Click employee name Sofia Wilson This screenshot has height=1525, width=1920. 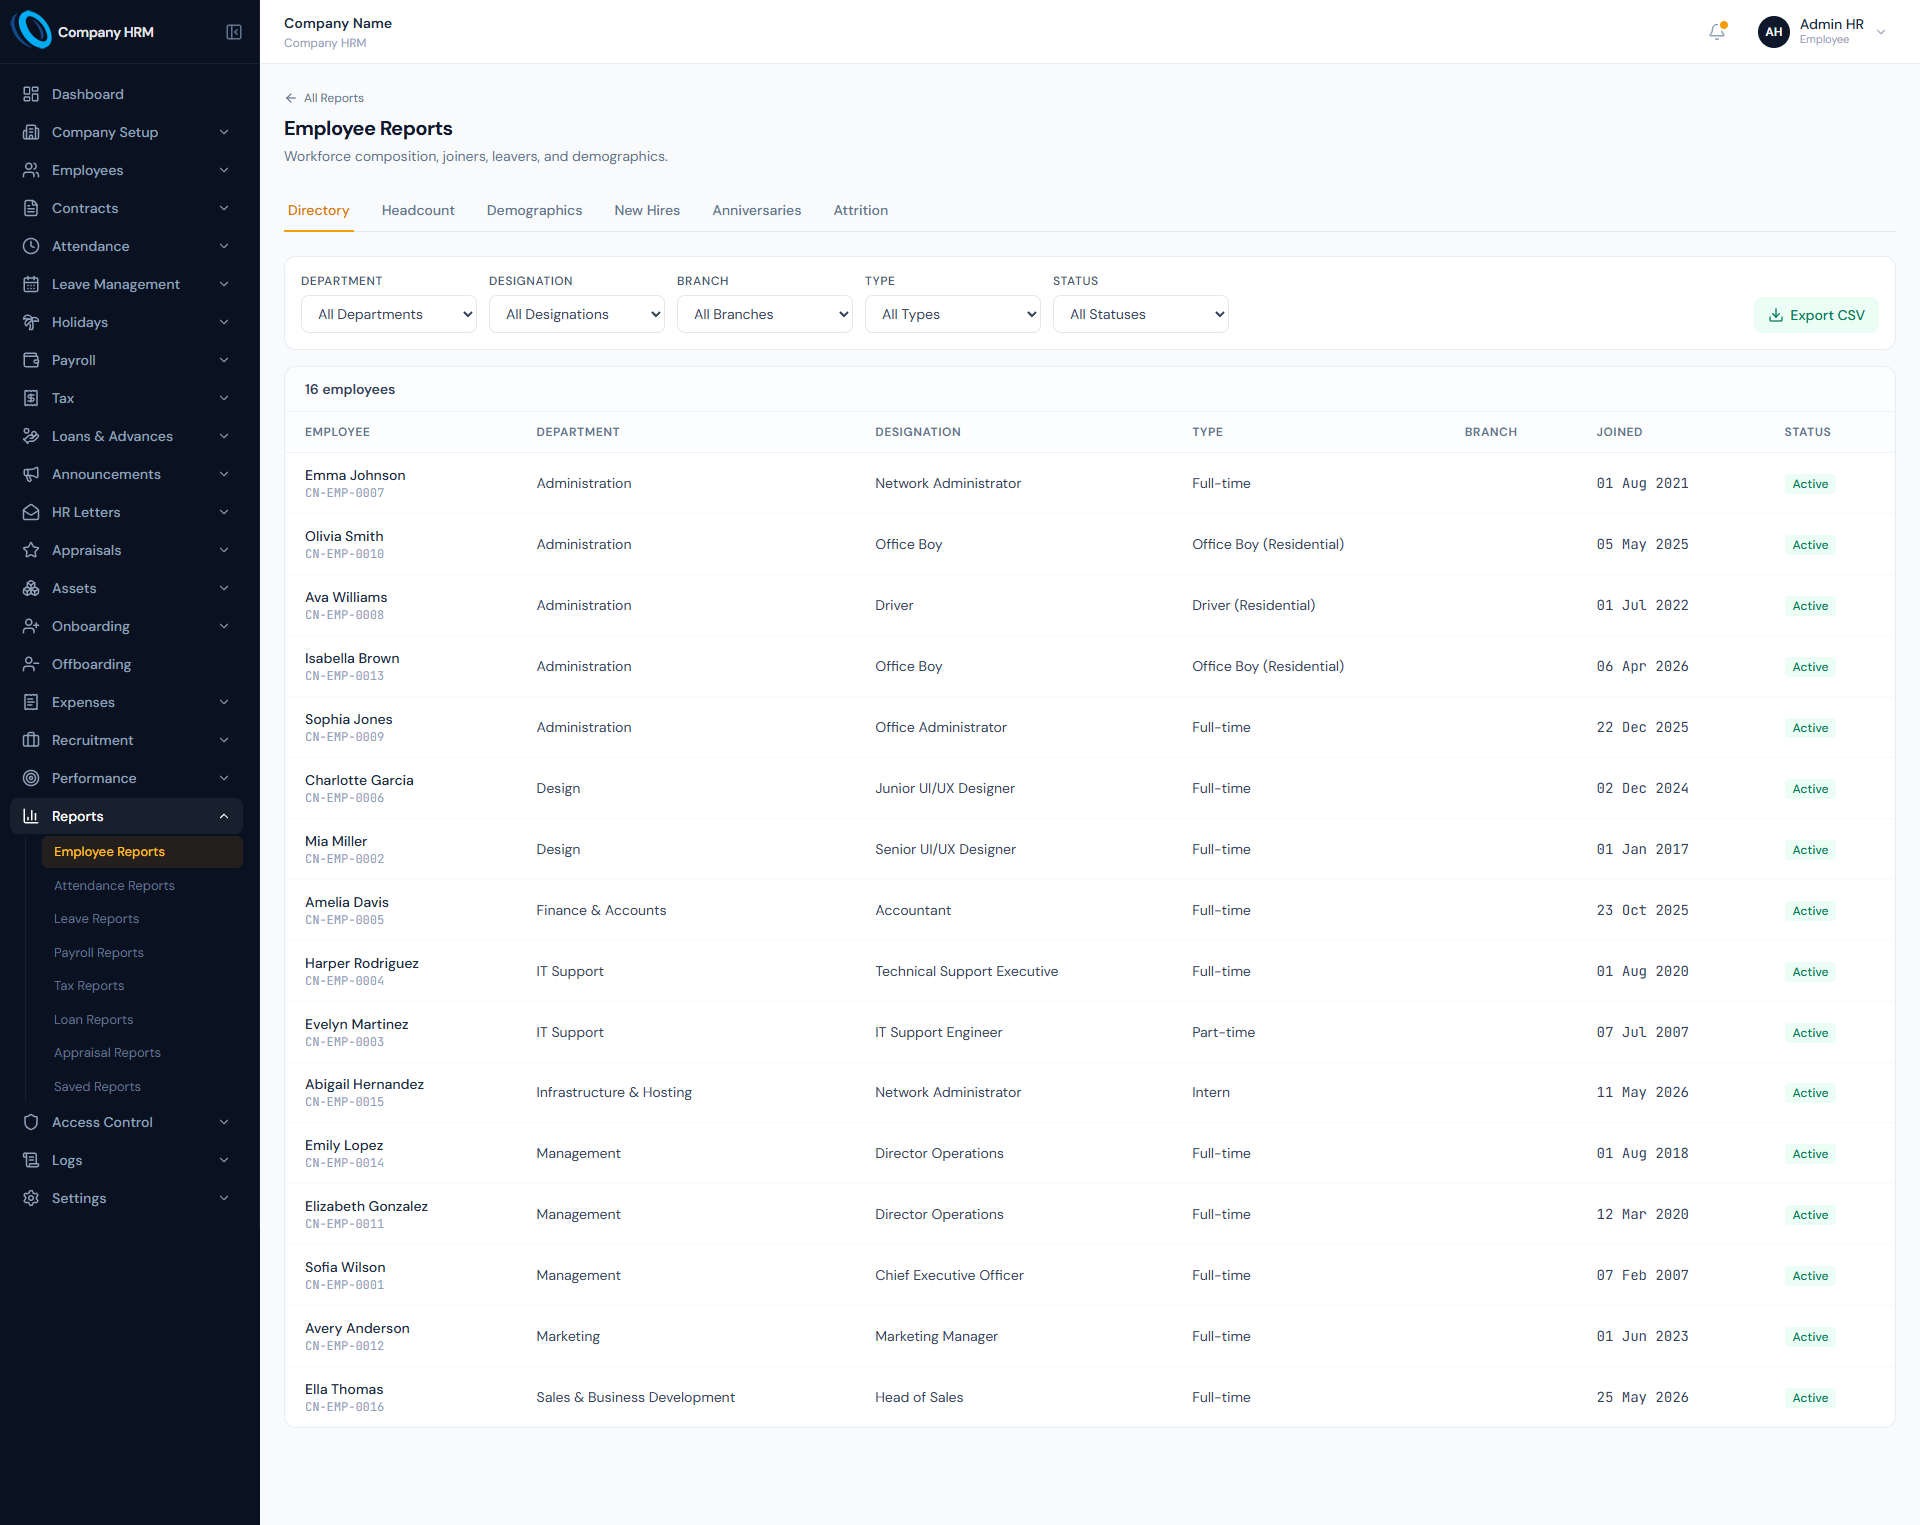(345, 1267)
